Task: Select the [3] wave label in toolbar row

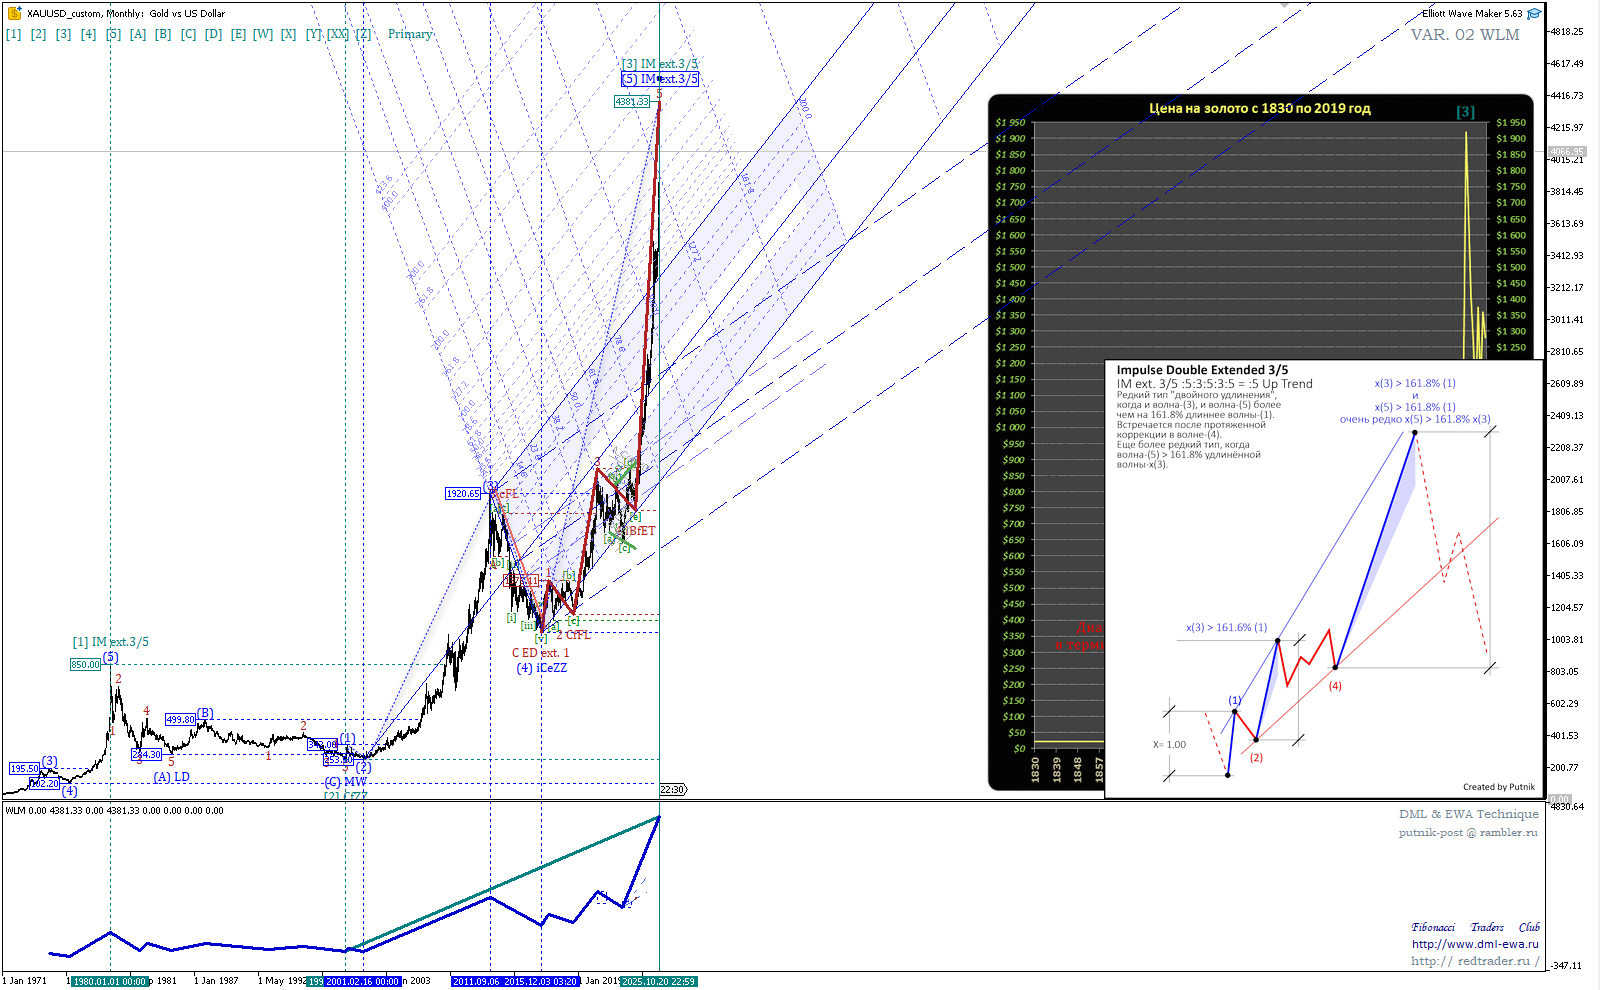Action: pos(63,34)
